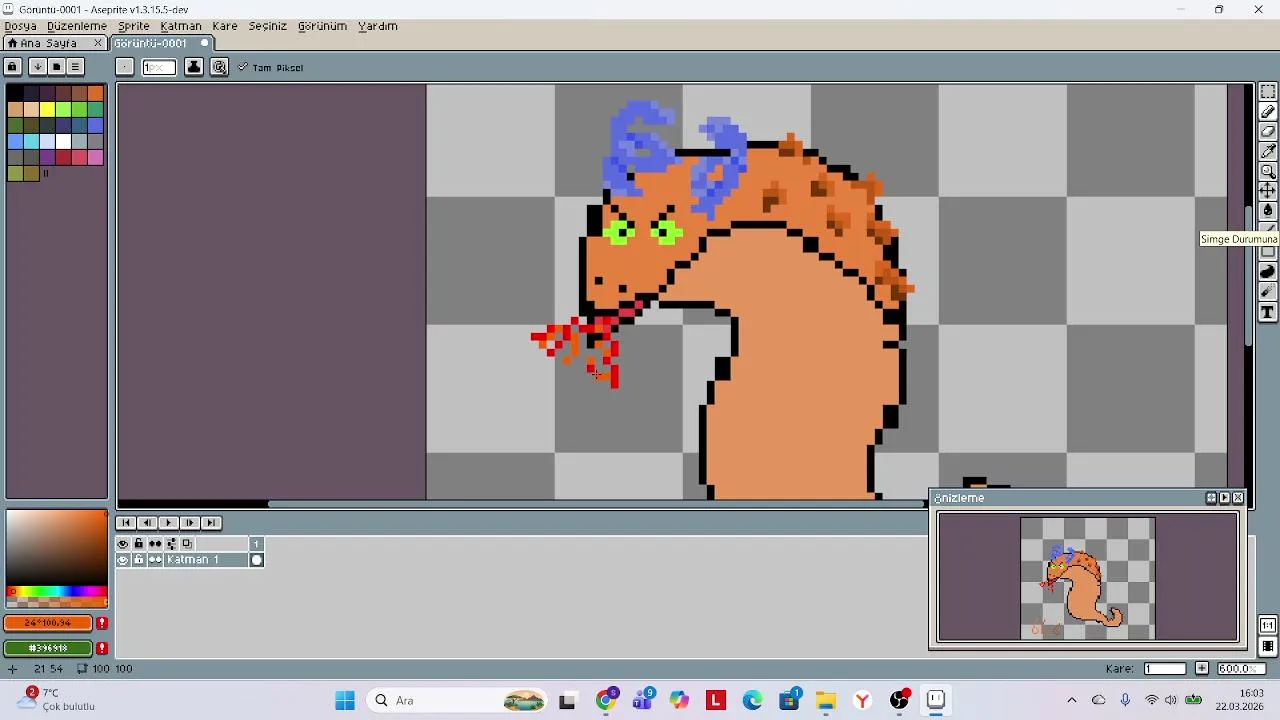Screen dimensions: 1280x720
Task: Play the animation in the Önizleme window
Action: pyautogui.click(x=1224, y=498)
